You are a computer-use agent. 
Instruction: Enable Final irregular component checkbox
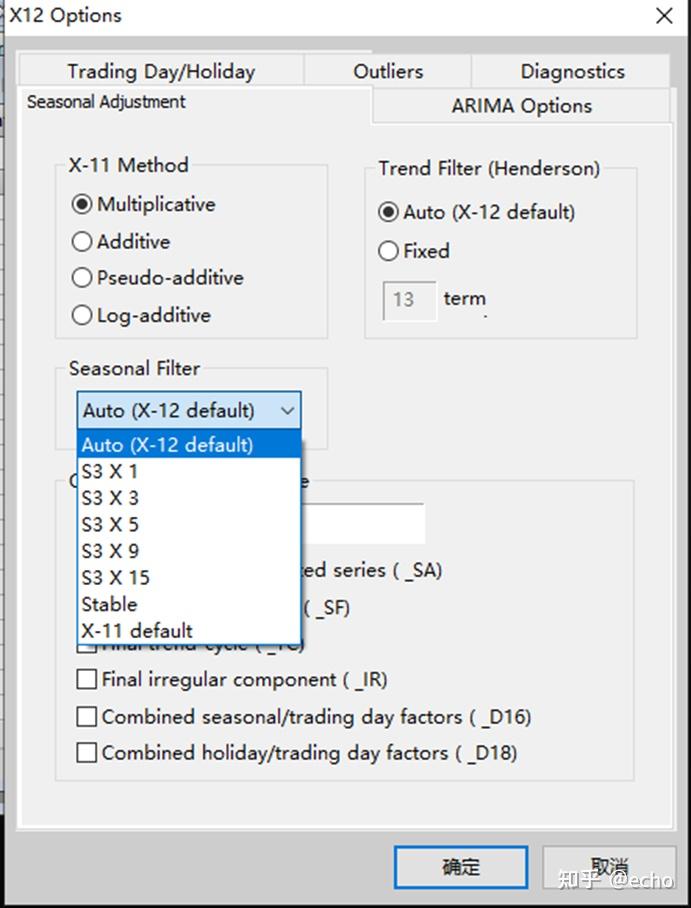87,680
